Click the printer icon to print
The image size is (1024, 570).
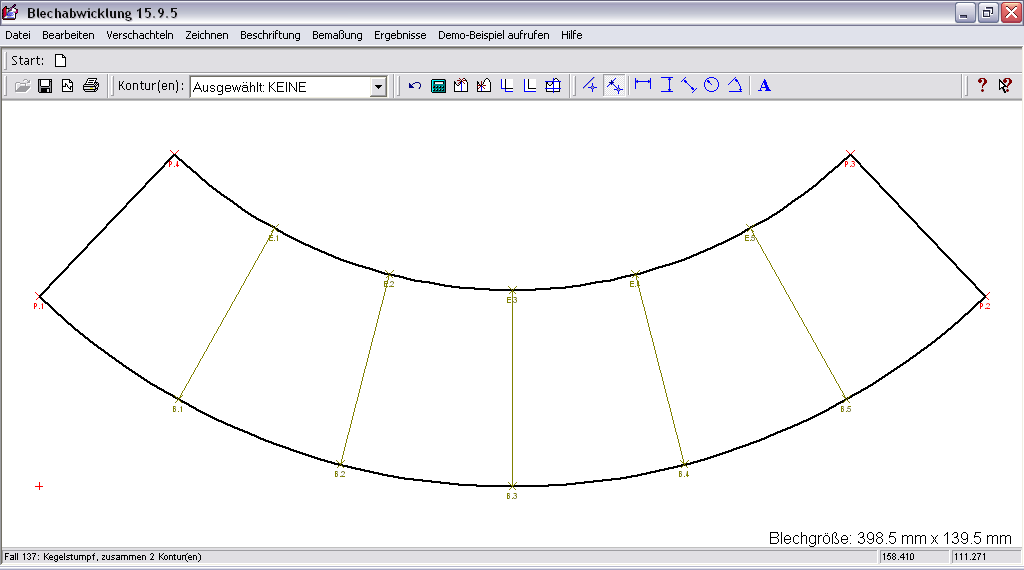point(91,86)
